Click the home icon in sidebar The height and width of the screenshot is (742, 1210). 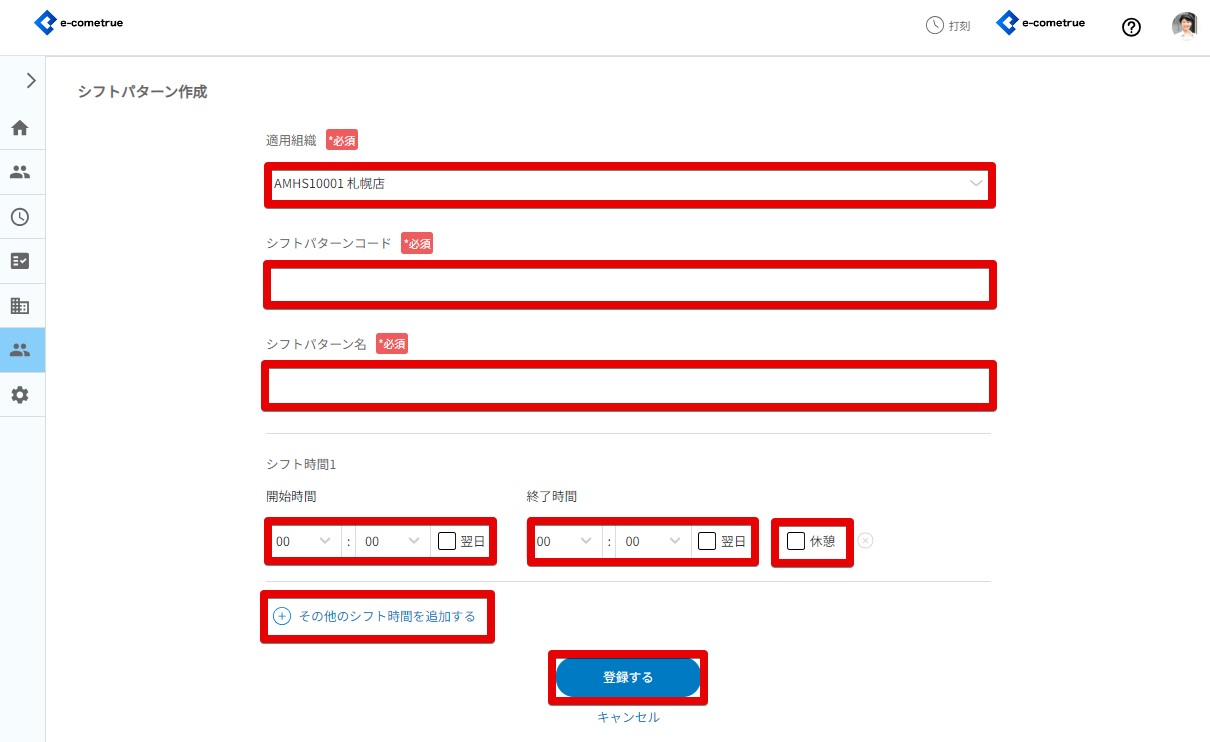click(20, 128)
